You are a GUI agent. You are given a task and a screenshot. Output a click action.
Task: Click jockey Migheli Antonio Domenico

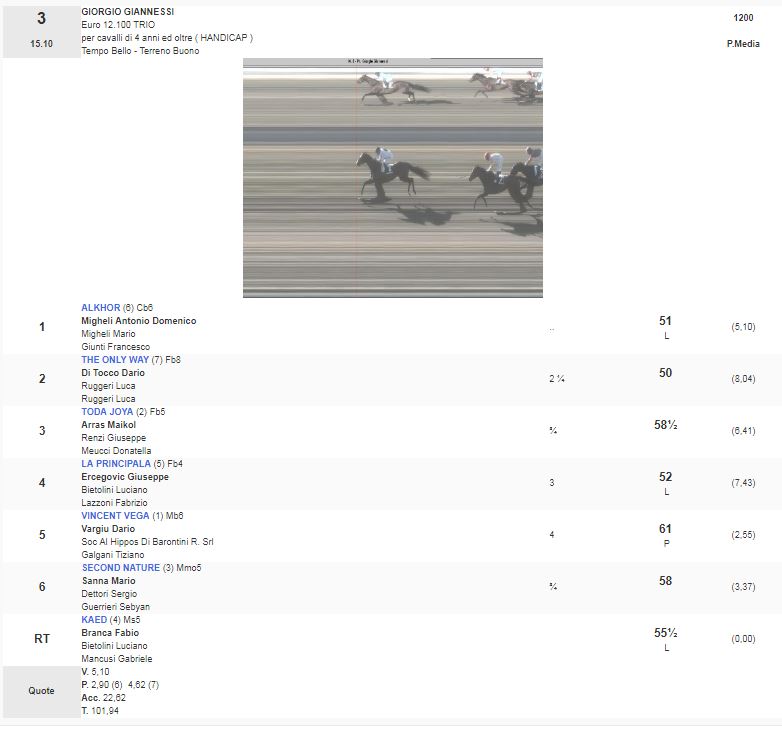[x=138, y=321]
